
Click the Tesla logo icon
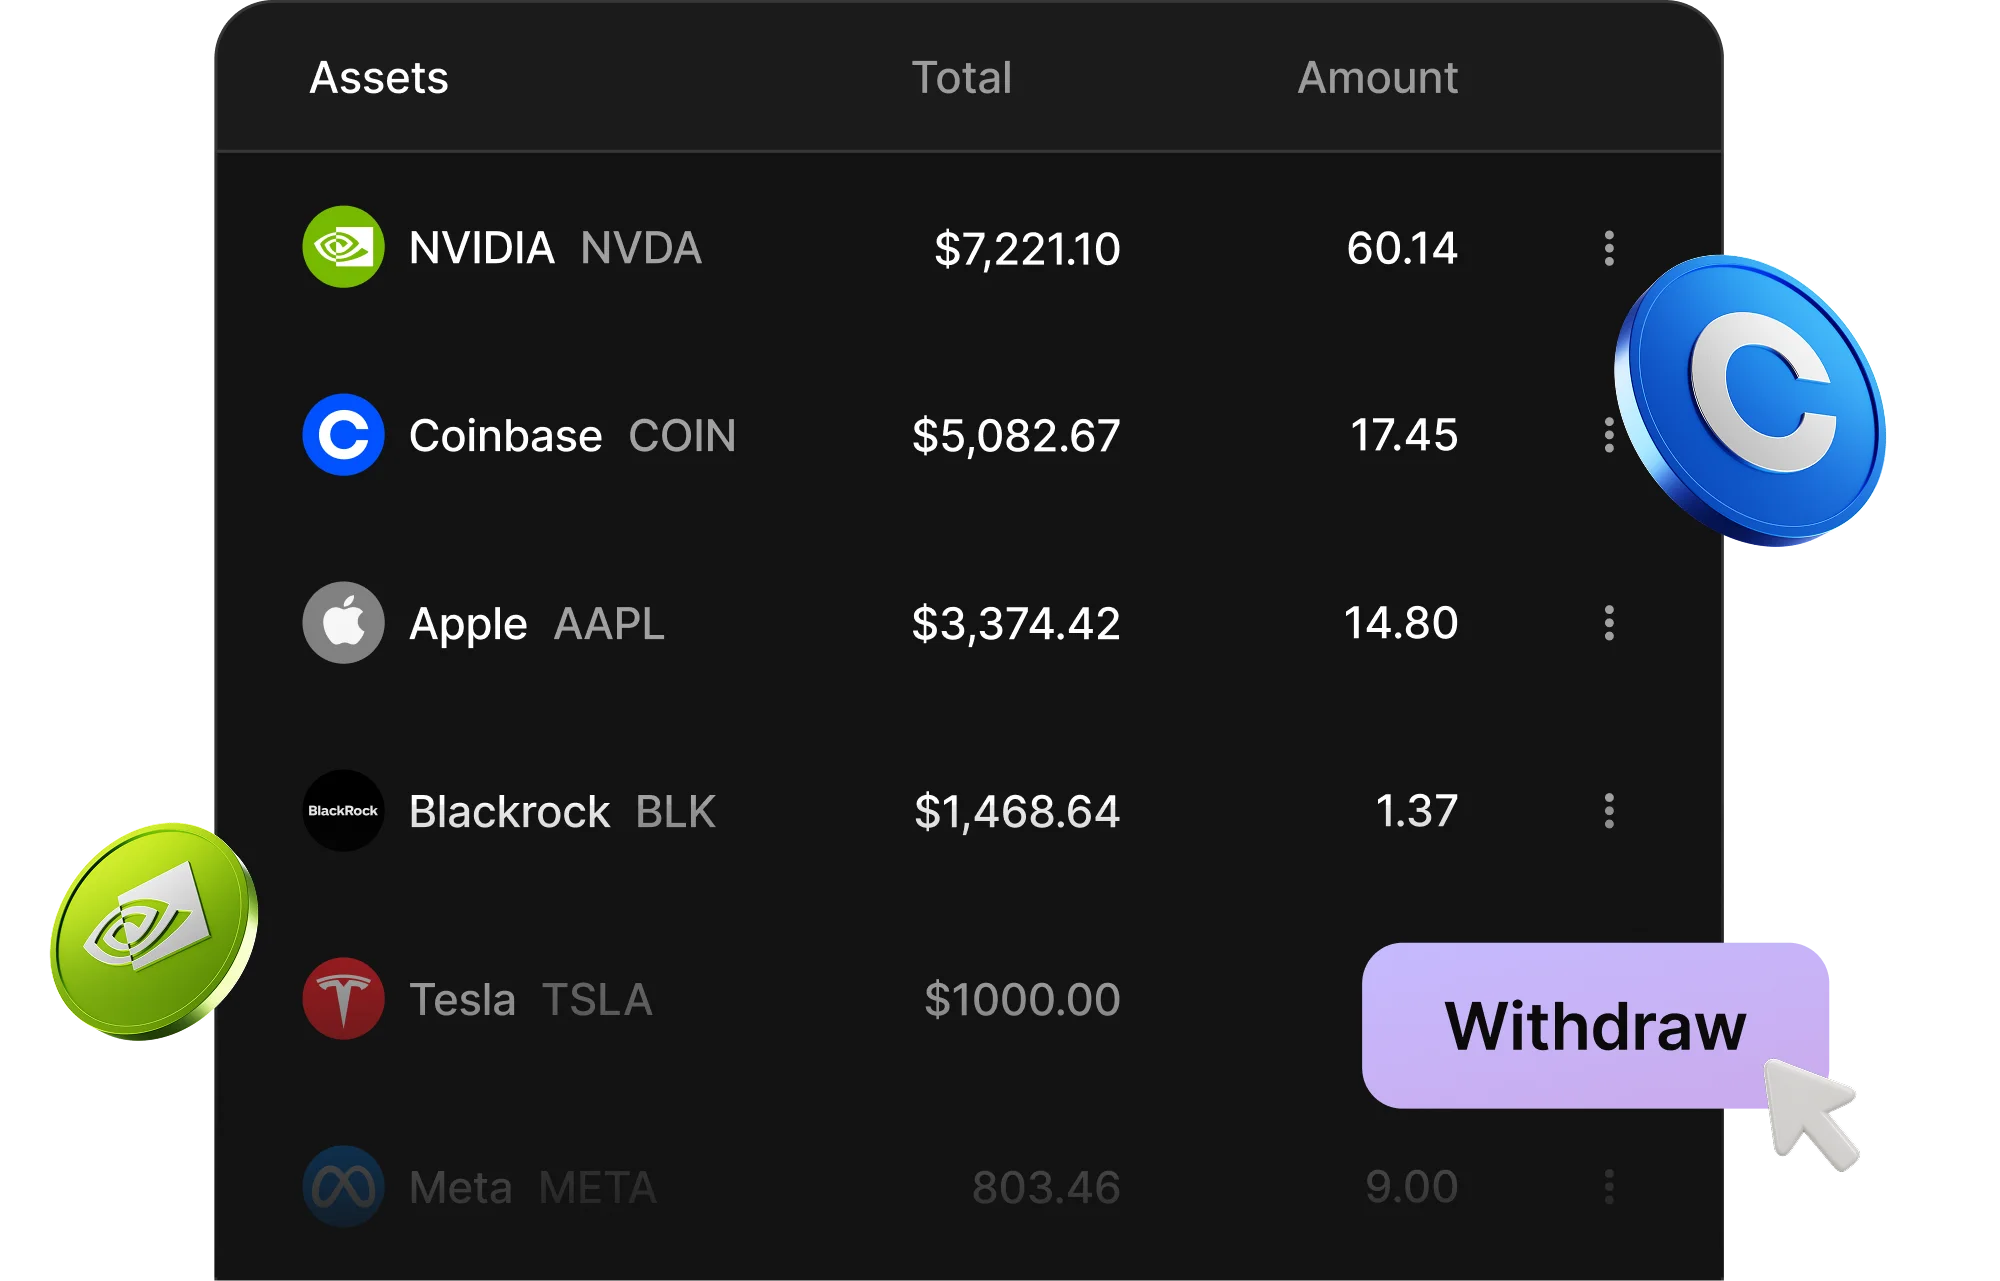tap(343, 999)
